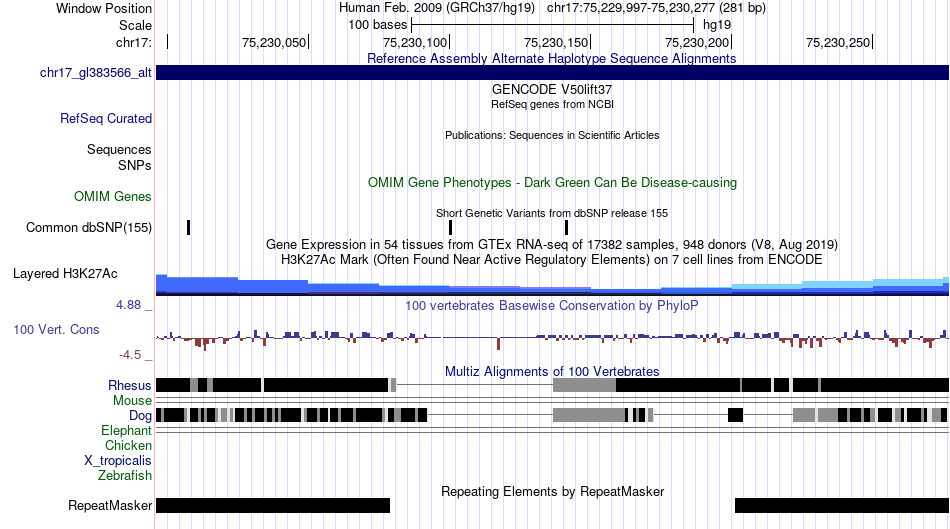Click the Zebrafish alignment label
This screenshot has height=529, width=950.
[x=125, y=475]
